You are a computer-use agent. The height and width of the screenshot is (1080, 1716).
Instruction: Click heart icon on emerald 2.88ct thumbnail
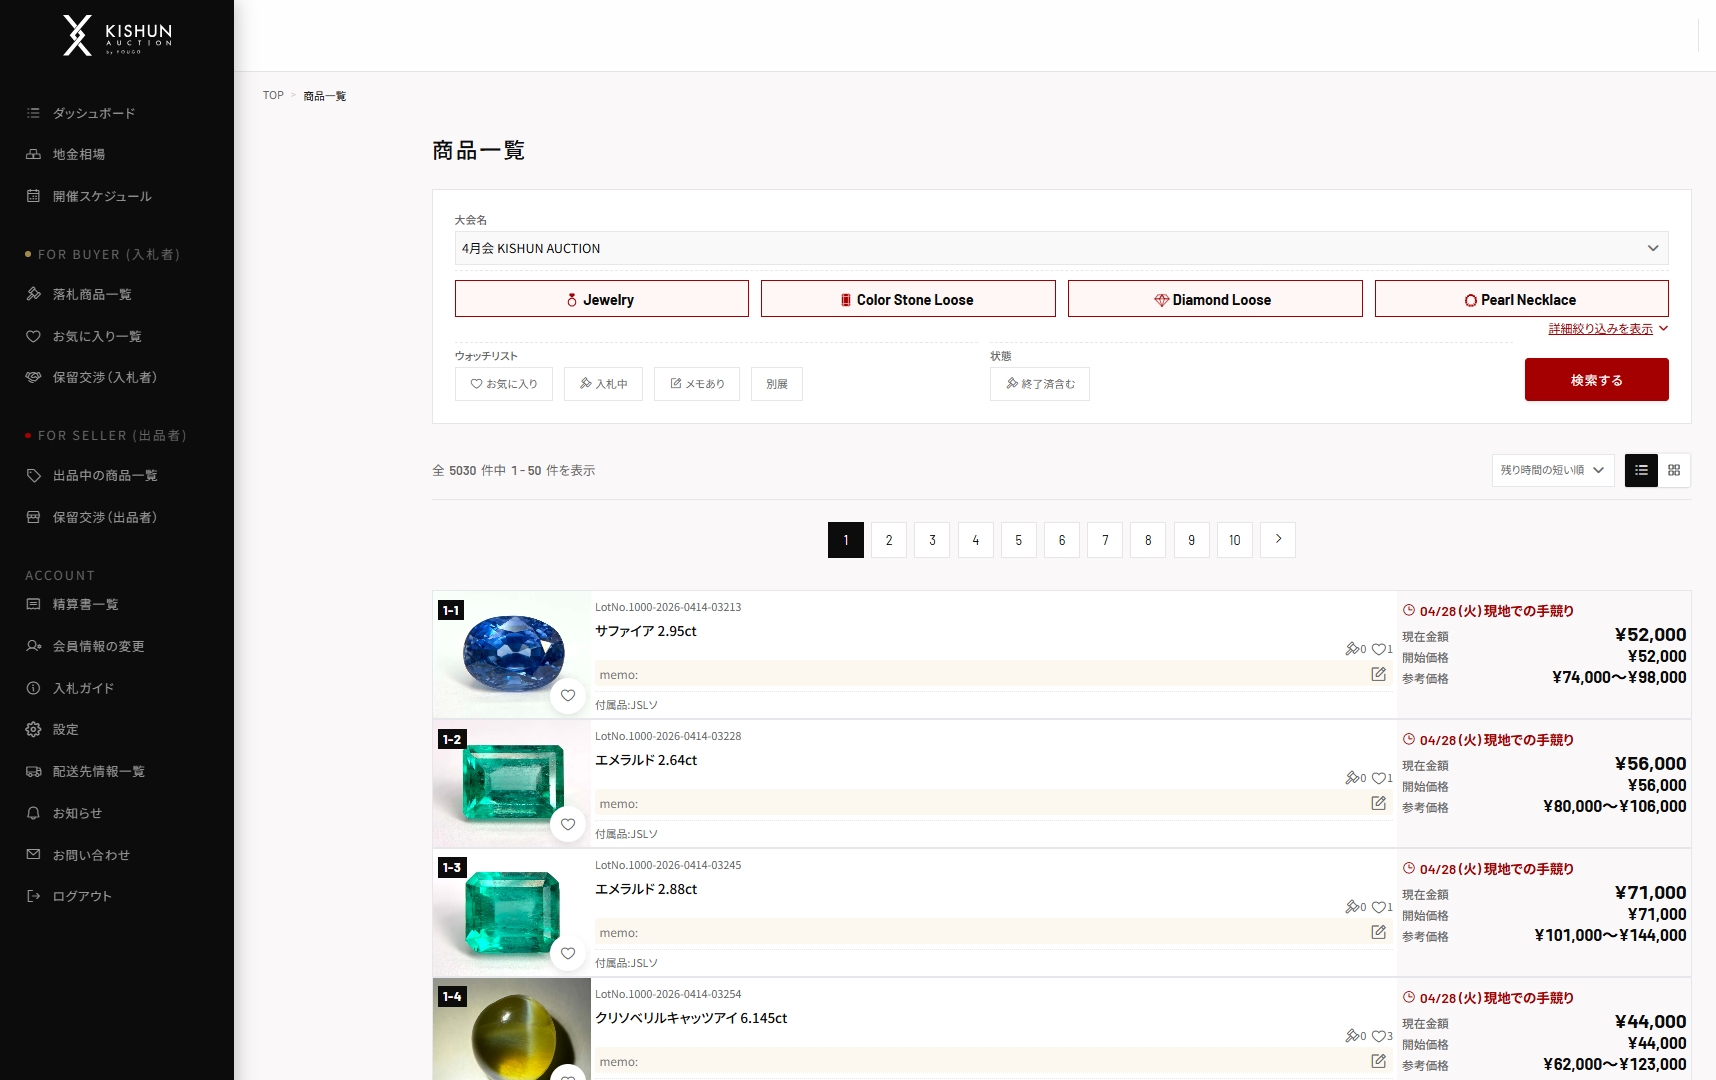point(568,954)
